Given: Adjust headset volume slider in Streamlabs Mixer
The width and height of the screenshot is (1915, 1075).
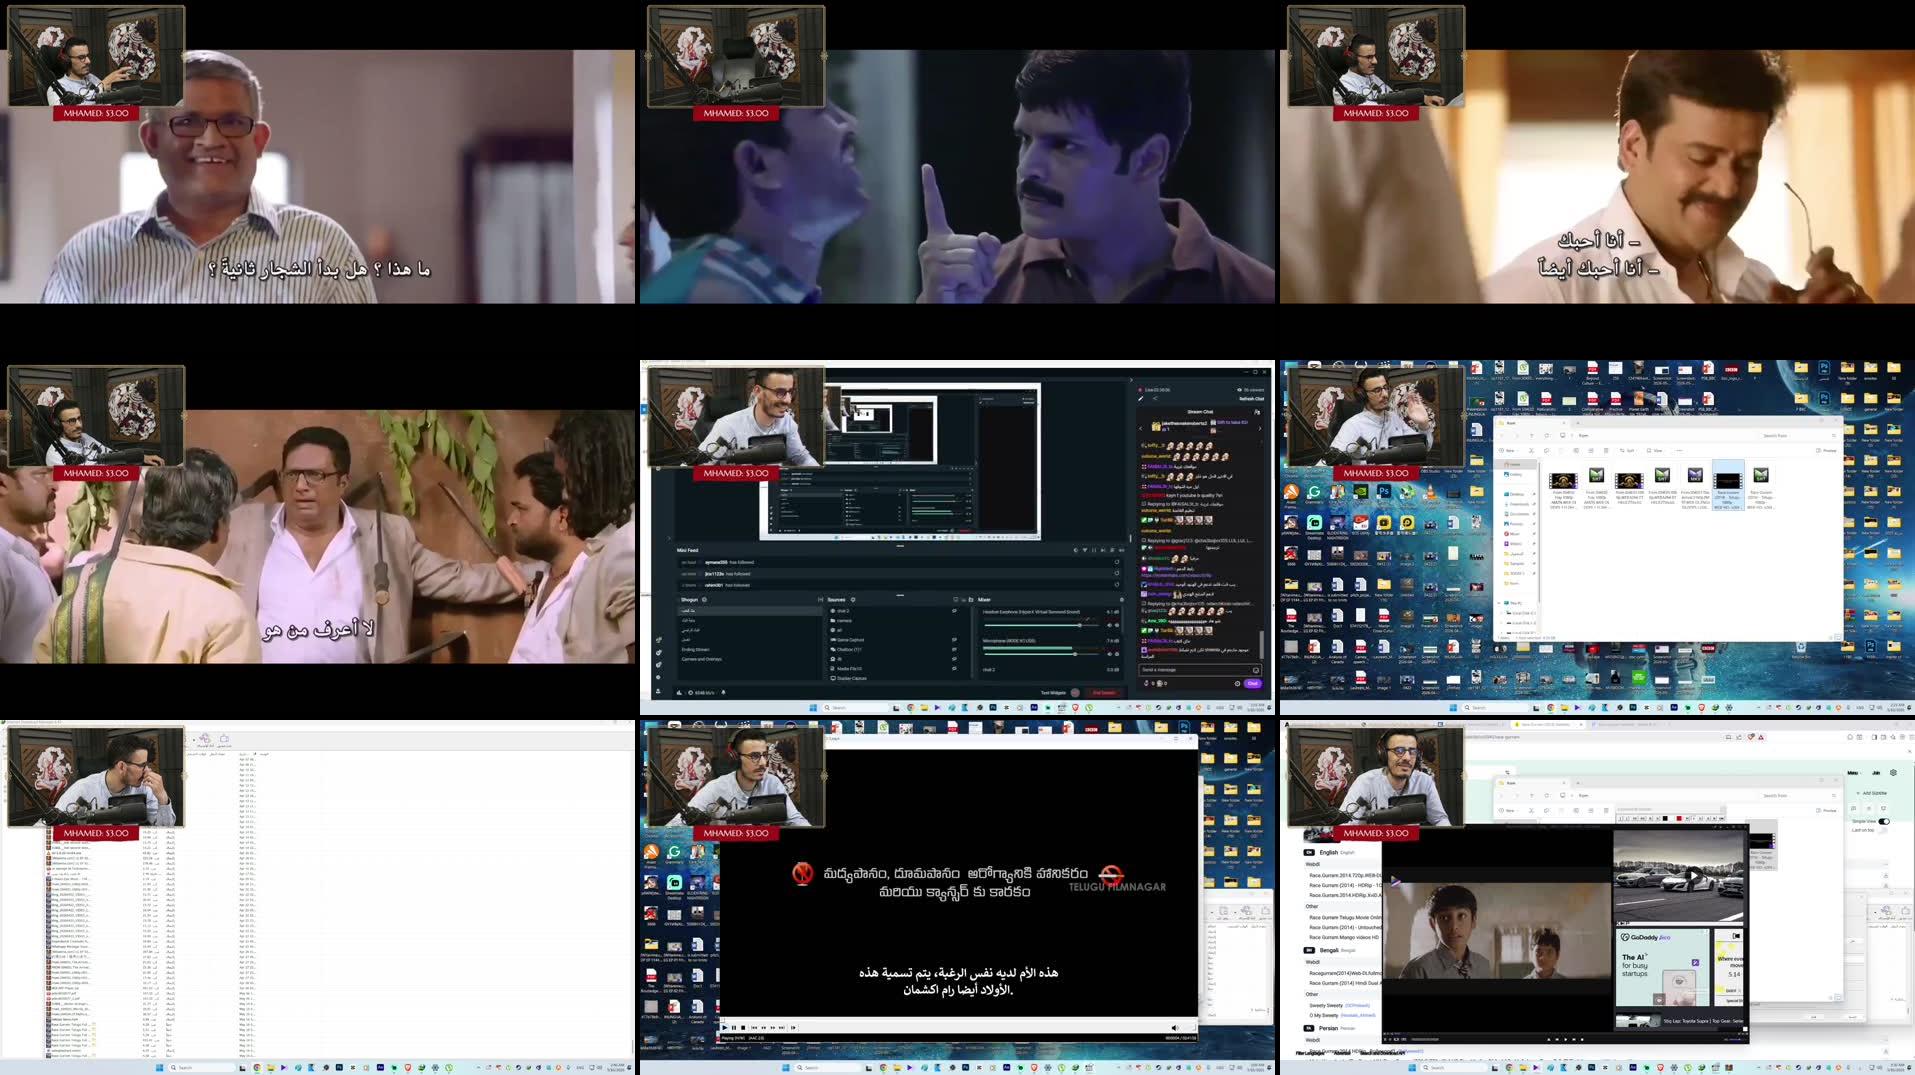Looking at the screenshot, I should [1042, 625].
